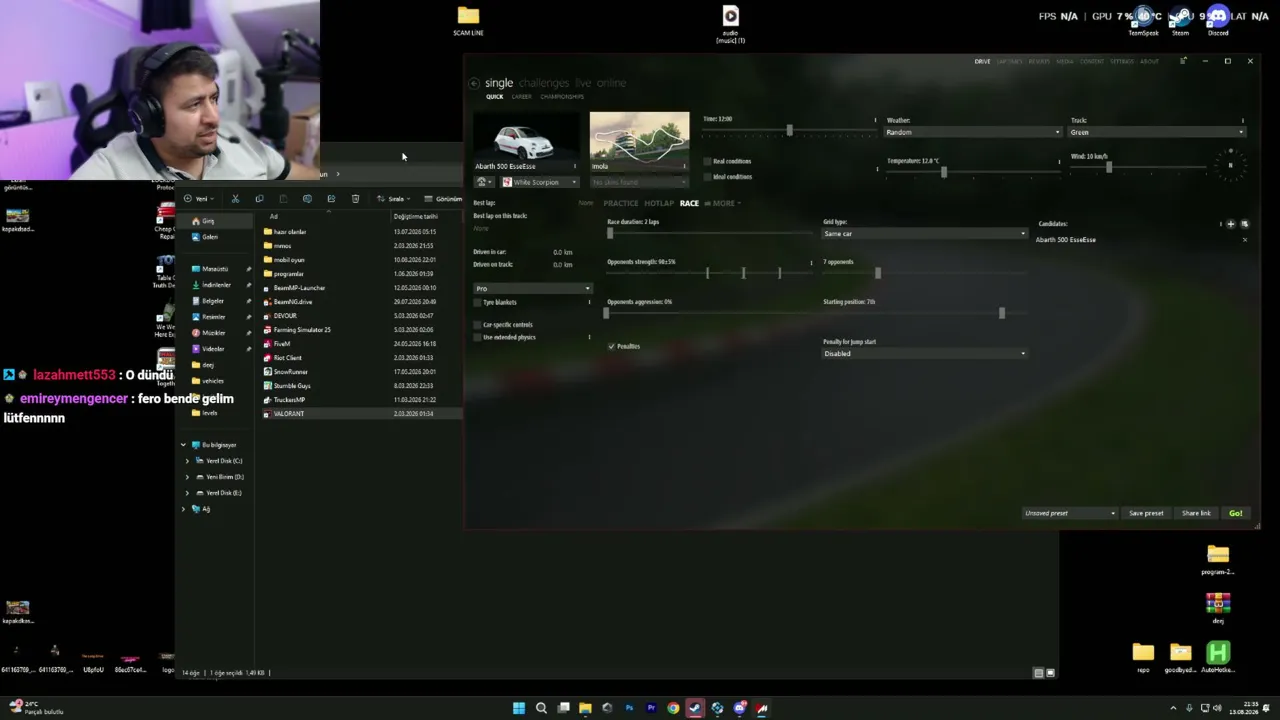The image size is (1280, 720).
Task: Open İndirilenler in Explorer sidebar
Action: [216, 285]
